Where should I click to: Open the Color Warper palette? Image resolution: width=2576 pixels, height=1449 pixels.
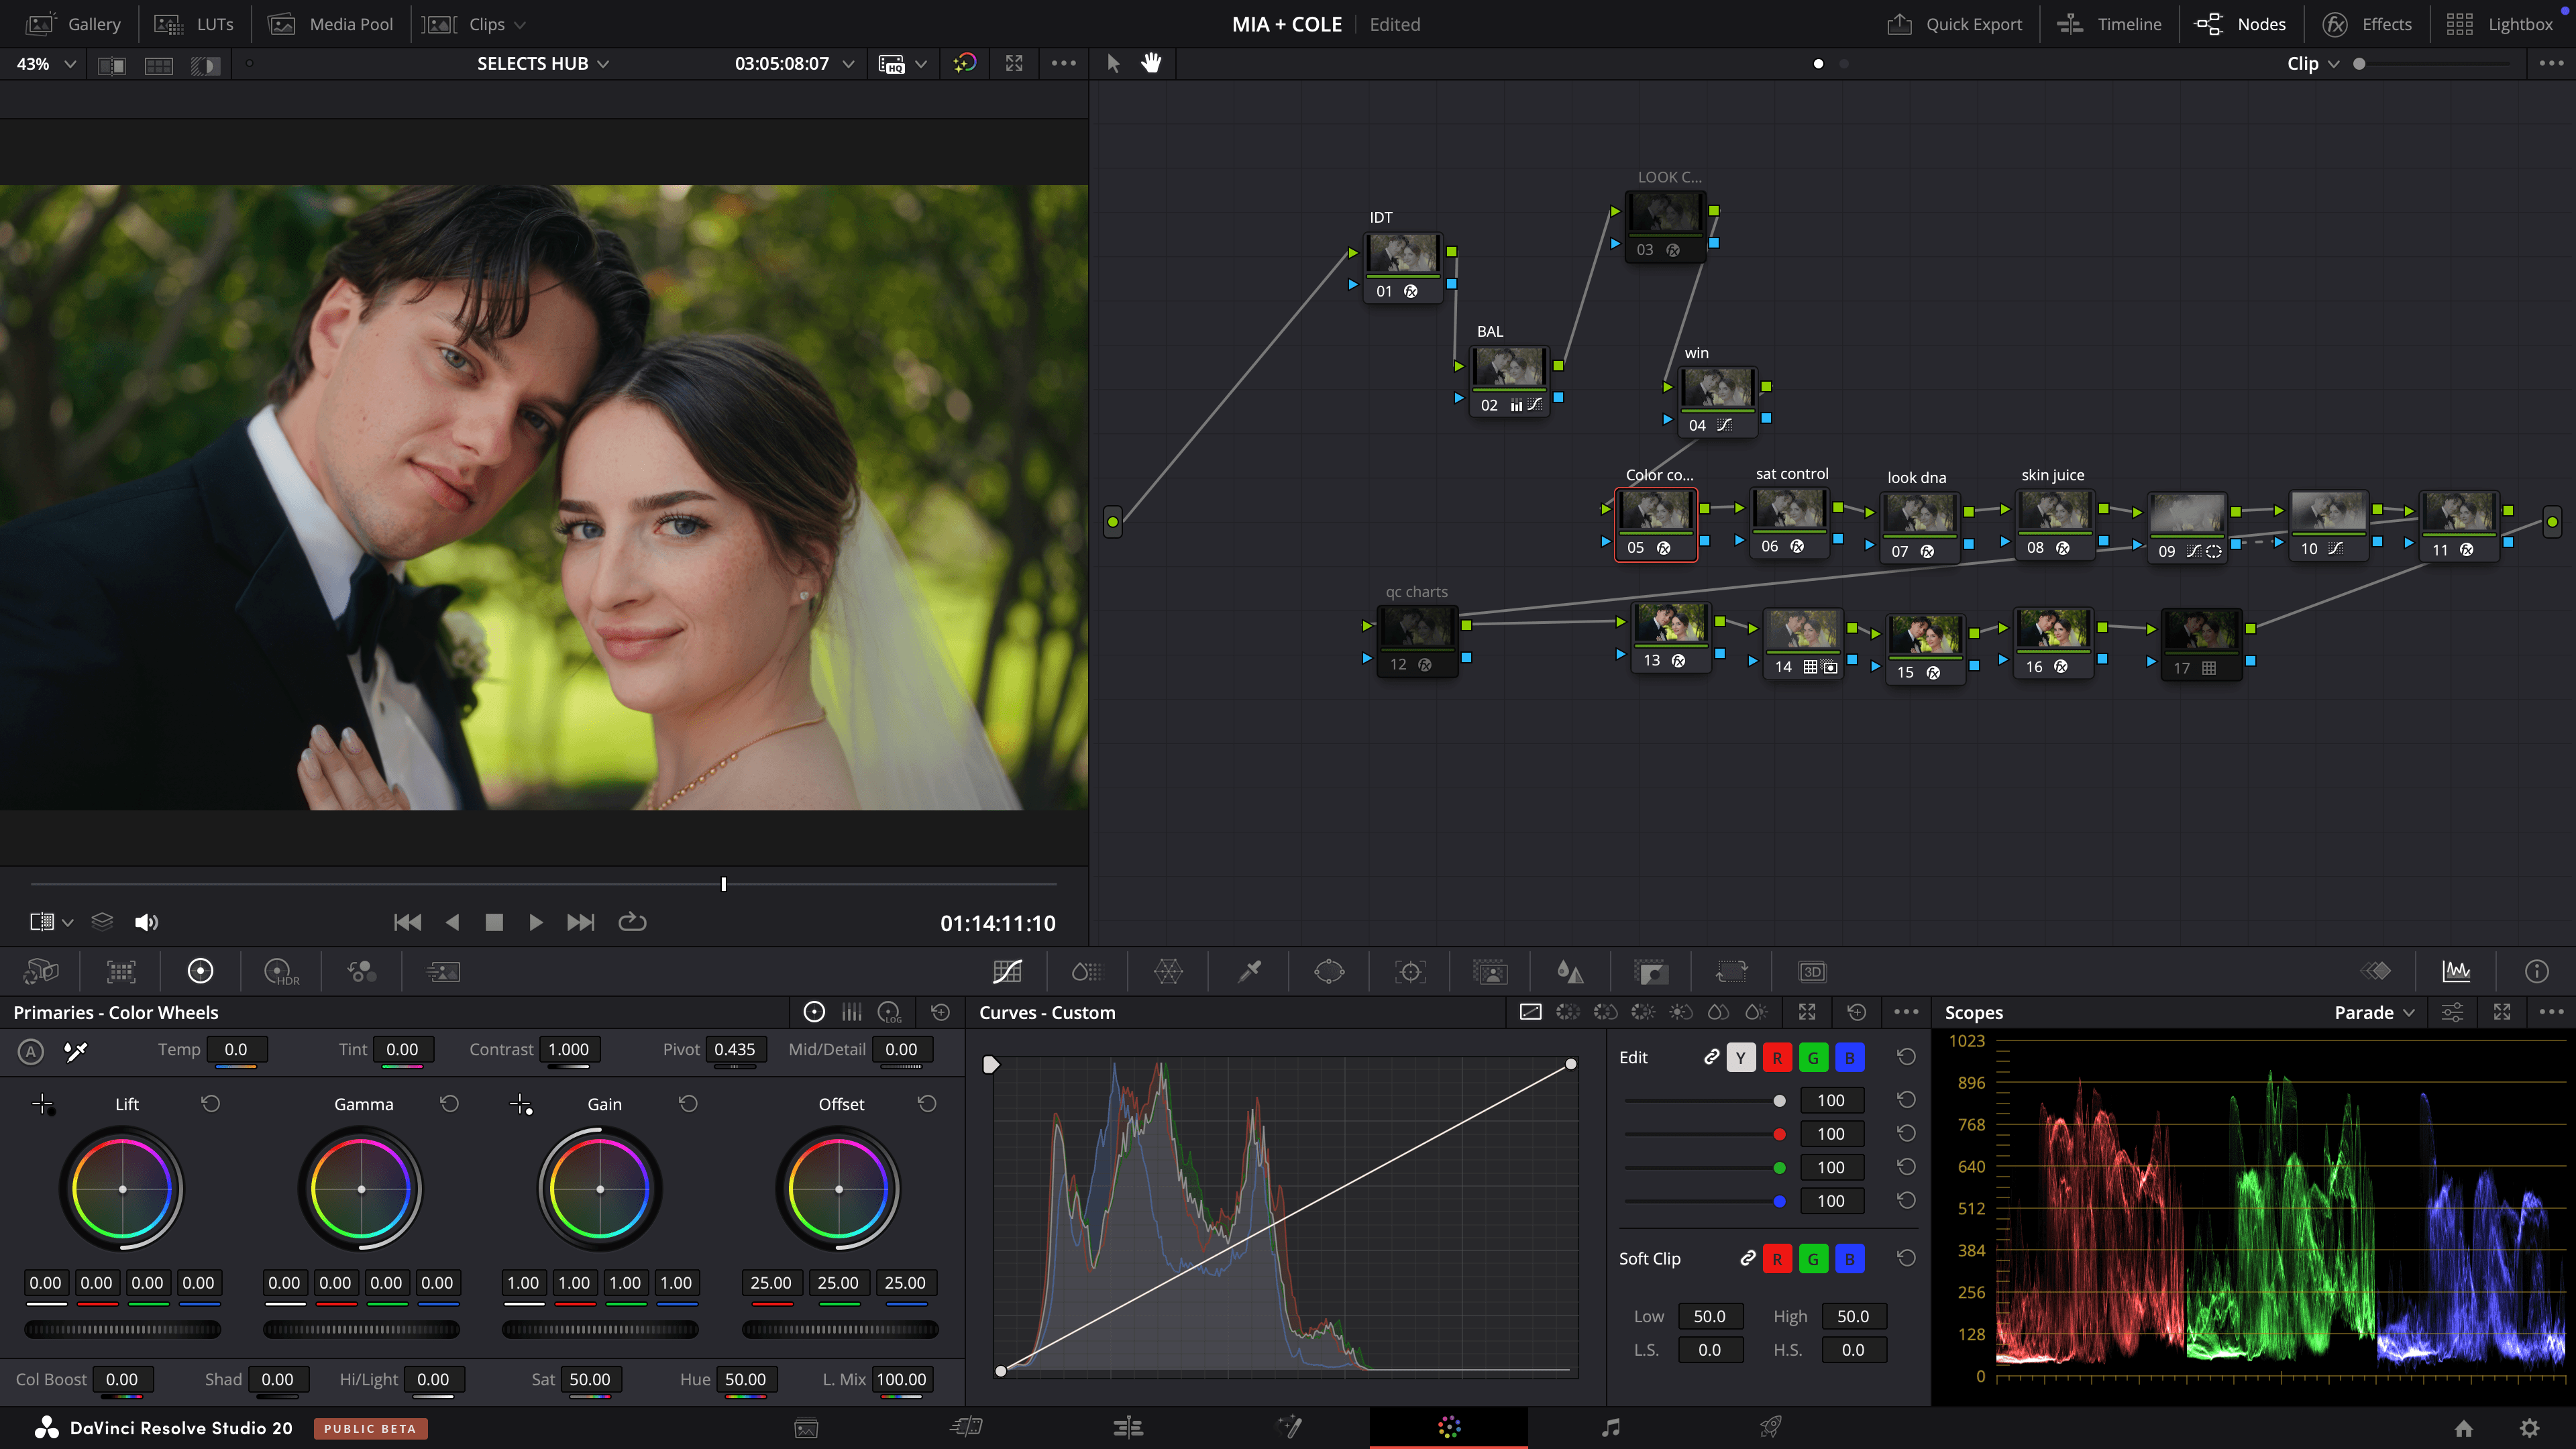point(1168,971)
